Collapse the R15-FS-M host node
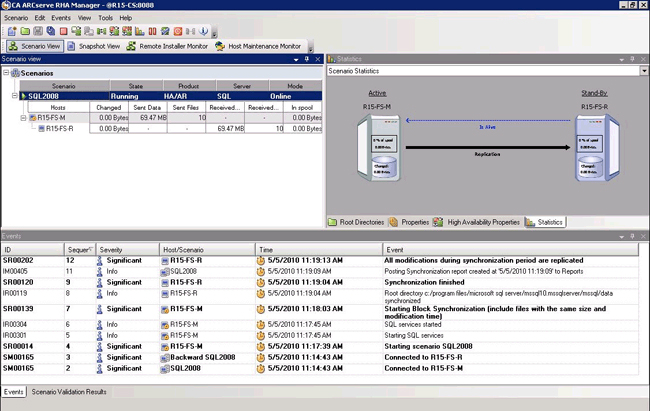 [x=24, y=118]
